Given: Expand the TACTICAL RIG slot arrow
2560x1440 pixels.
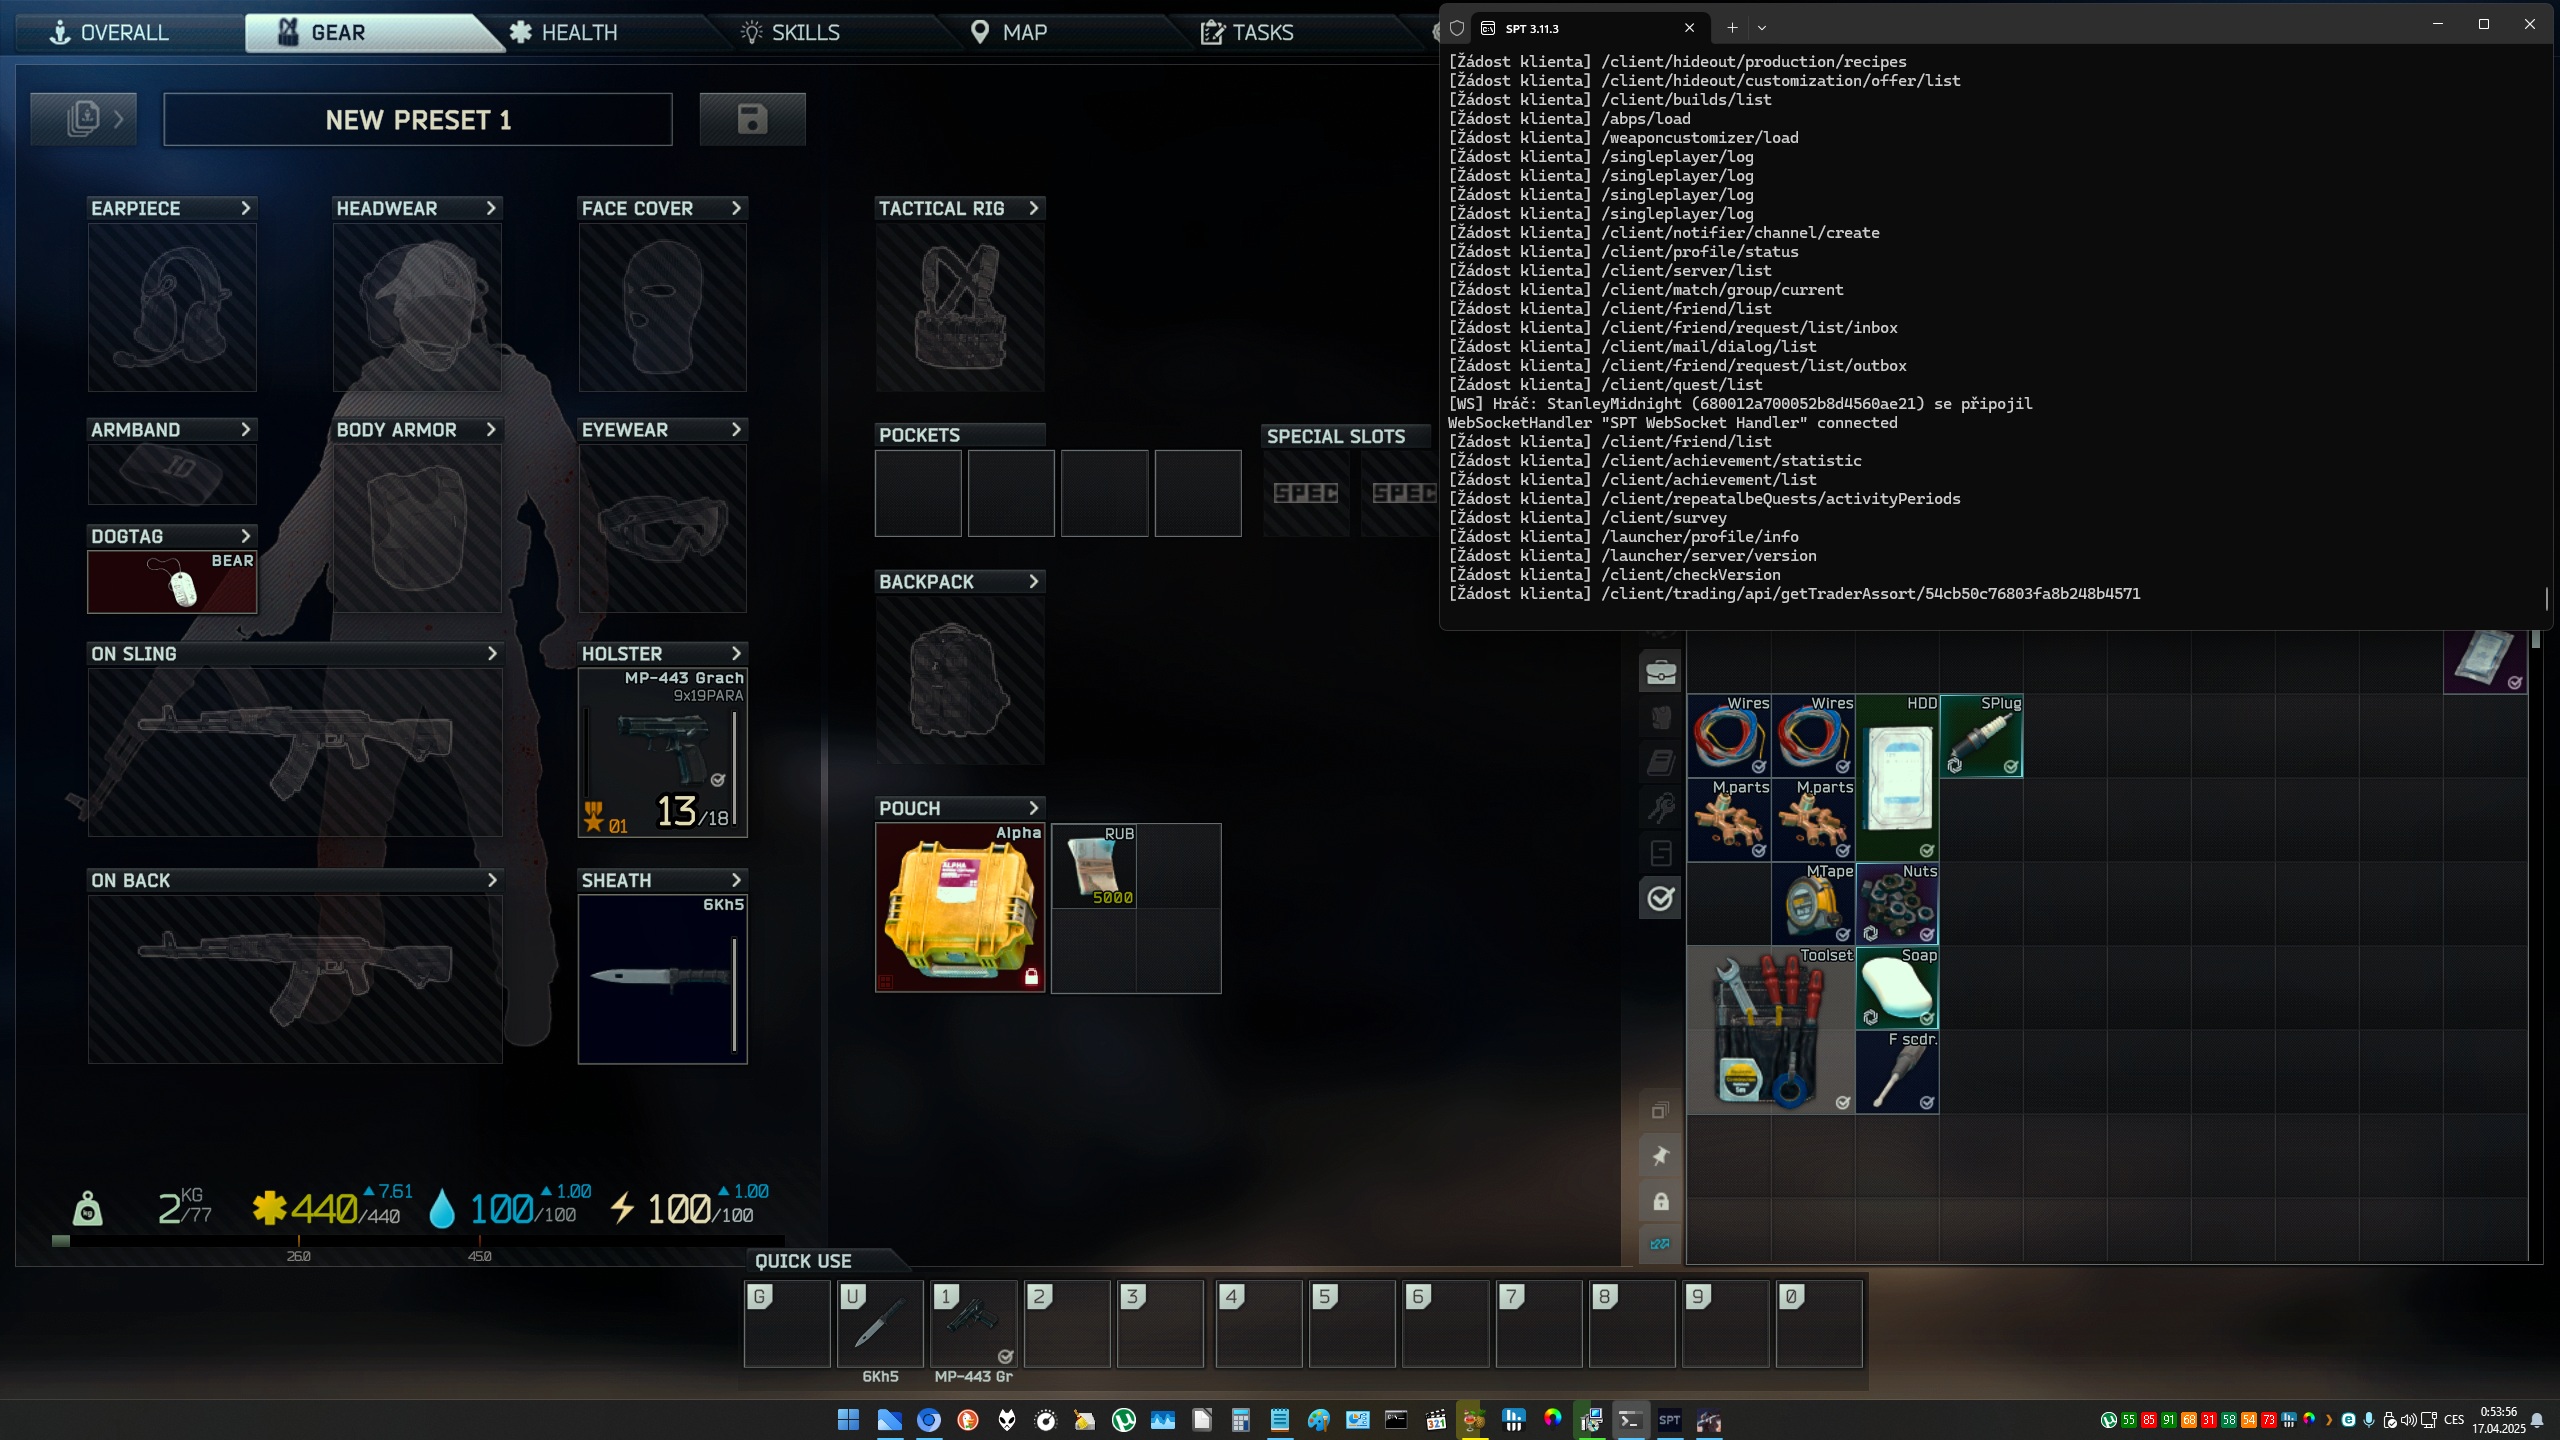Looking at the screenshot, I should [1034, 208].
